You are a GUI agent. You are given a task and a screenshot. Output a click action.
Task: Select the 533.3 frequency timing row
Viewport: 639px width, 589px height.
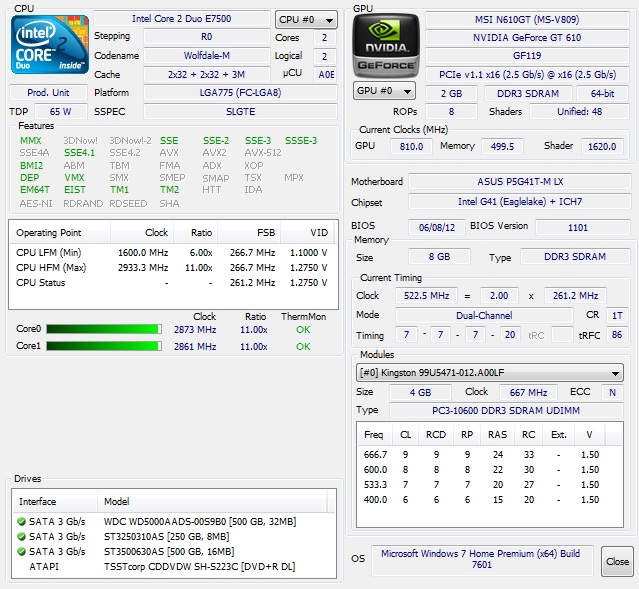point(489,484)
